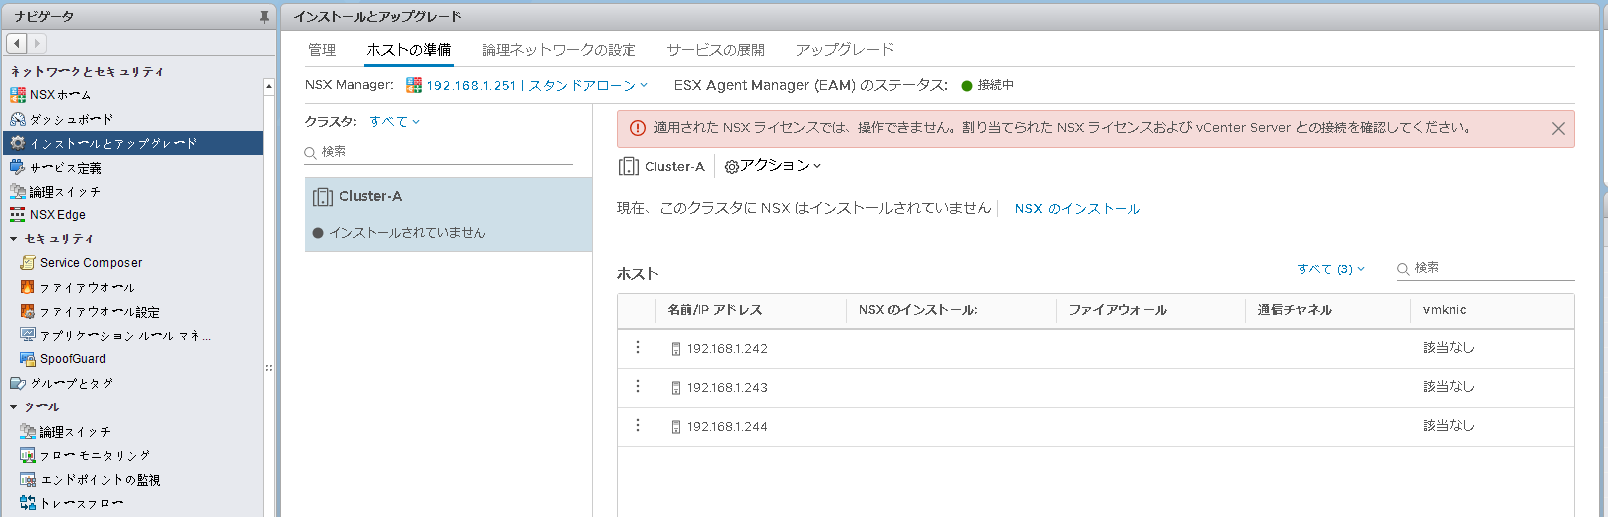This screenshot has width=1608, height=517.
Task: Switch to the 論理ネットワークの設定 tab
Action: 559,50
